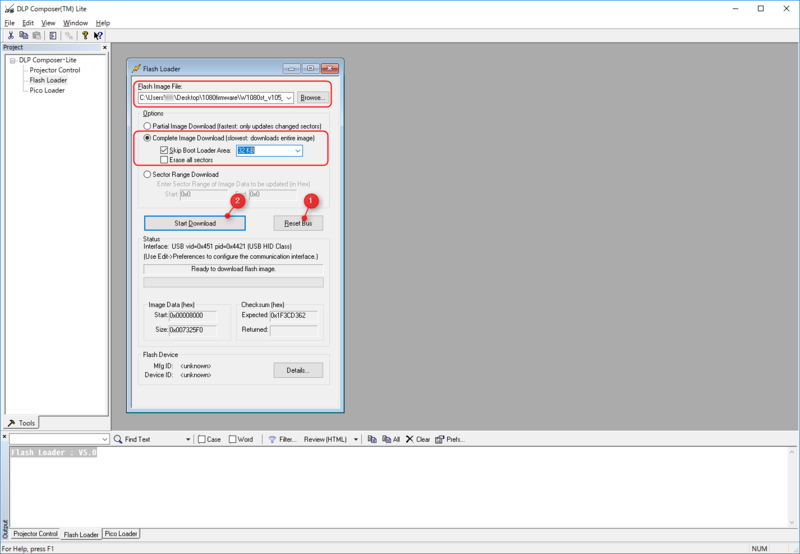This screenshot has width=800, height=554.
Task: Click the Find Text magnifier icon
Action: point(118,439)
